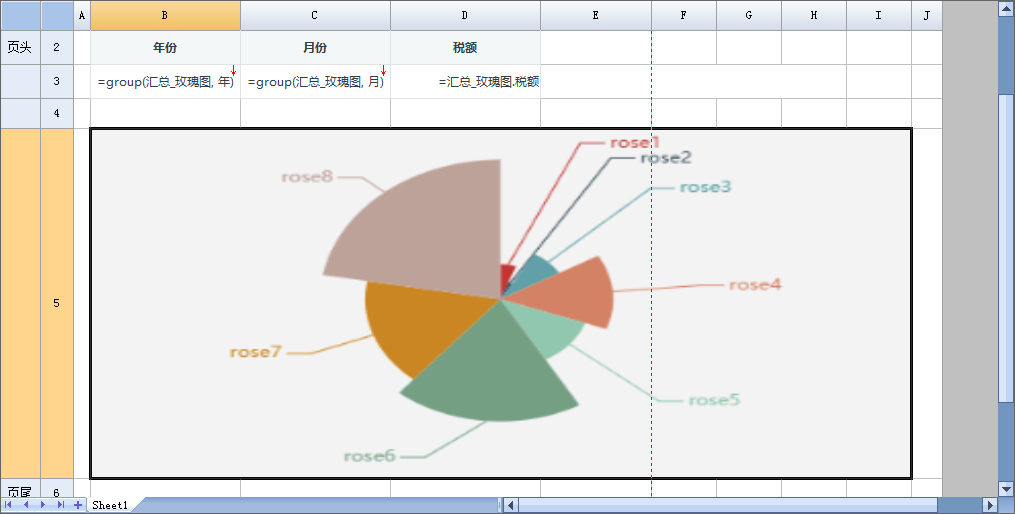Screen dimensions: 1015x514
Task: Select row 3 header
Action: [57, 82]
